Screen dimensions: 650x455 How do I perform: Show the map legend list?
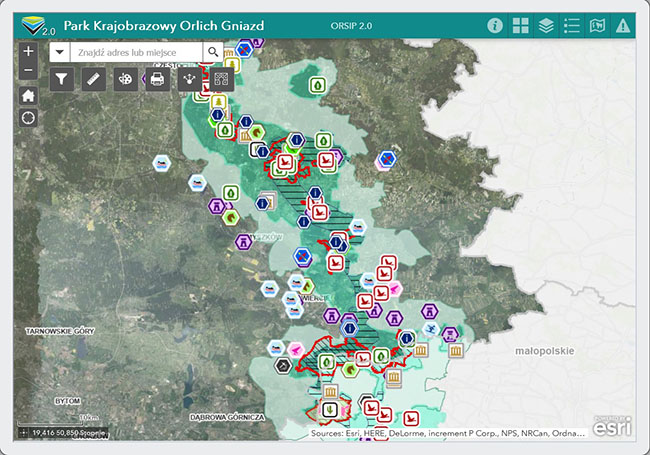tap(572, 25)
